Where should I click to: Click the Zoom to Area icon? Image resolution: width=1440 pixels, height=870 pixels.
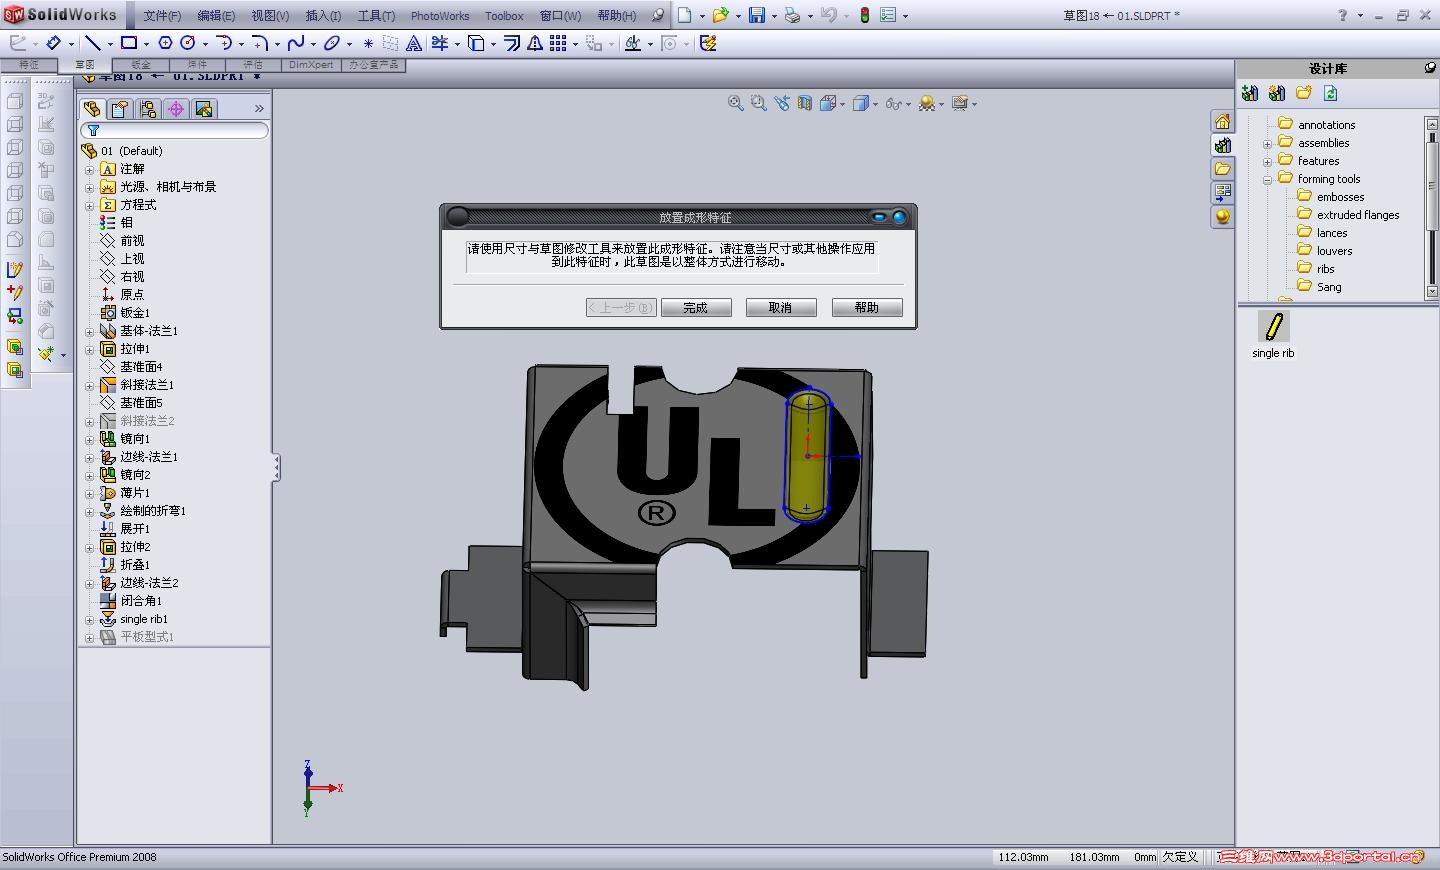(759, 103)
